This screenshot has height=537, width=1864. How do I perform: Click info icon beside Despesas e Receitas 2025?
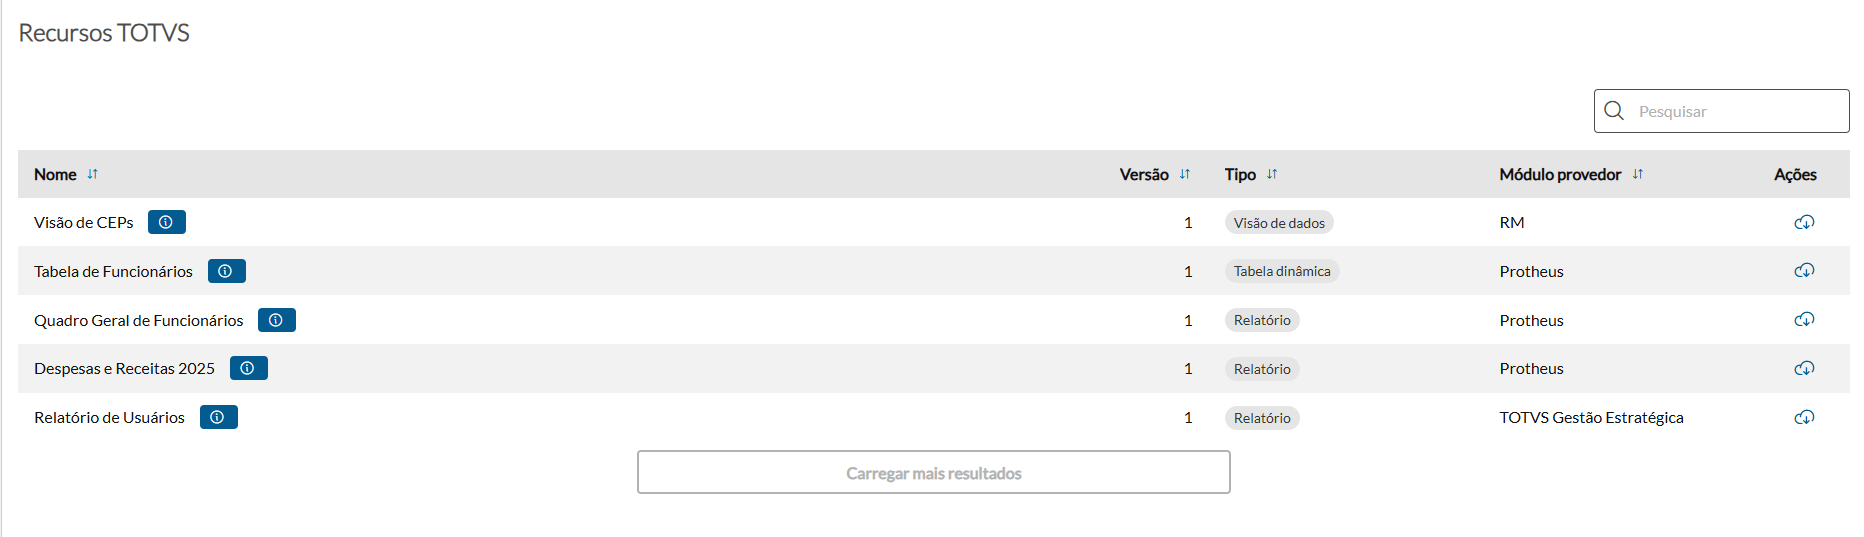248,368
